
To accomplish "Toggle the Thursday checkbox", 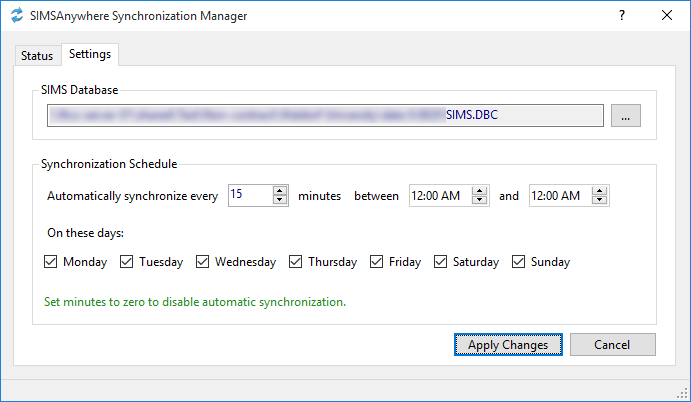I will pos(295,262).
